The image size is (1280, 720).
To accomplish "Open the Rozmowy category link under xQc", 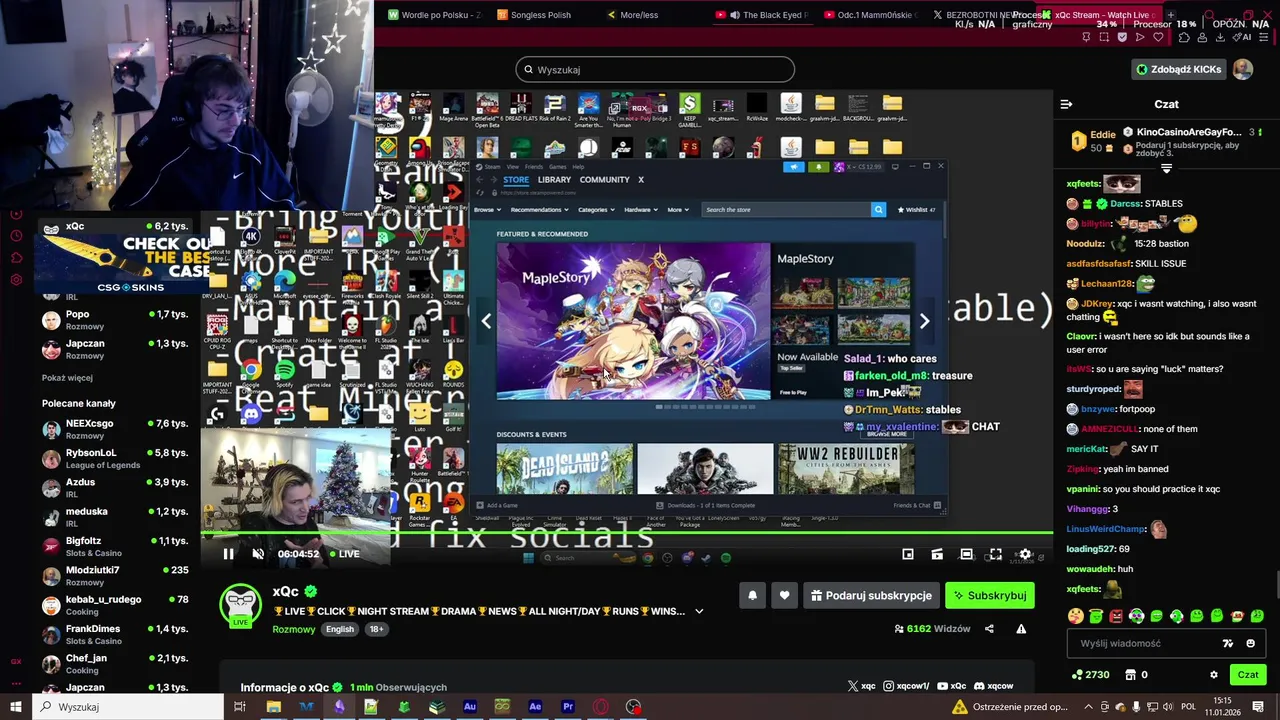I will pos(294,629).
